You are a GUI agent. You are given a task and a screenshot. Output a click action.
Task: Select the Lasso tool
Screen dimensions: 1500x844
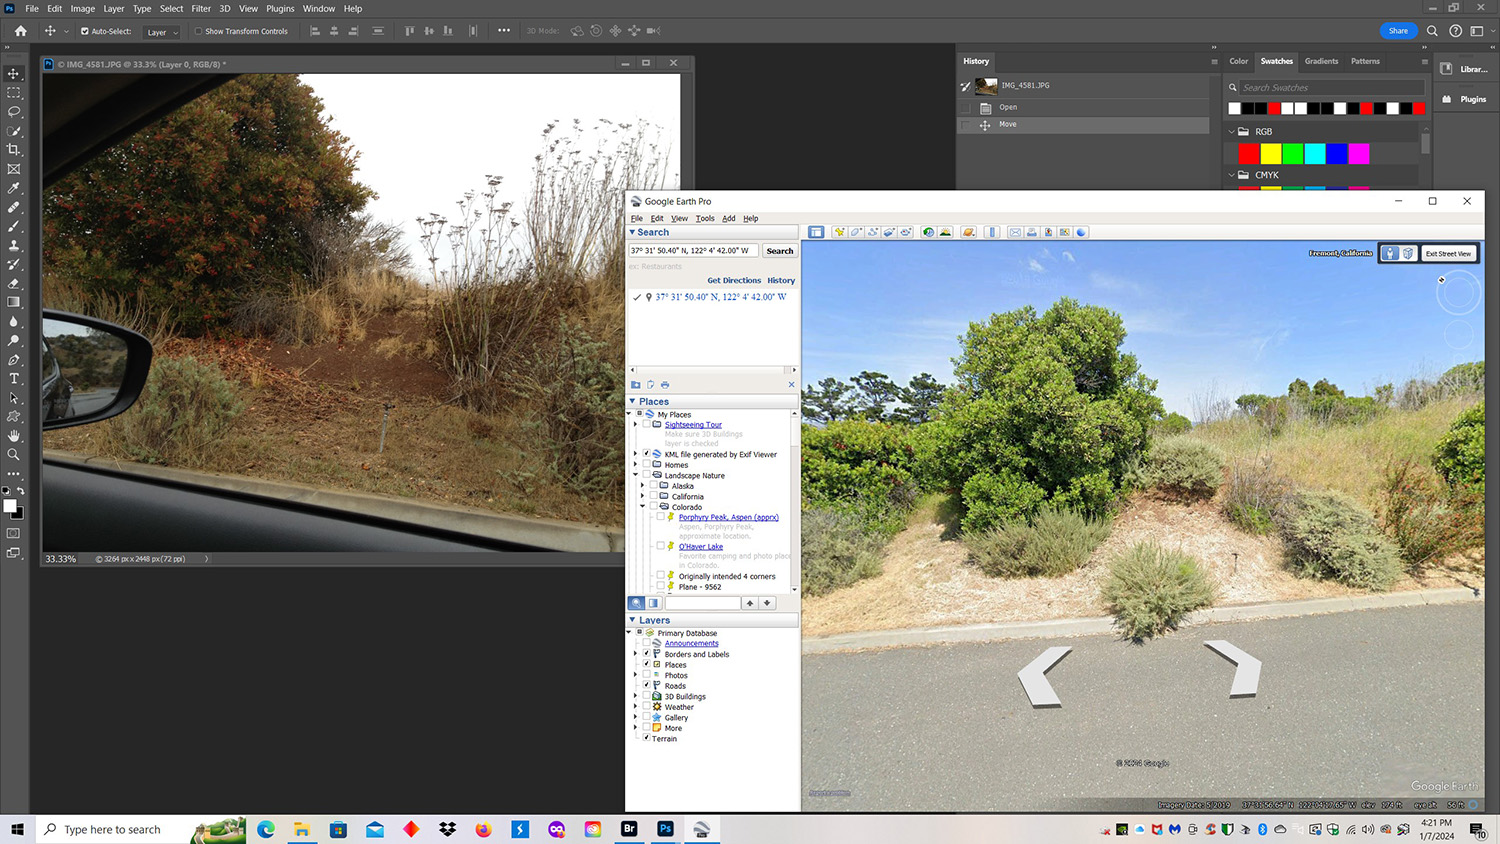[x=14, y=112]
